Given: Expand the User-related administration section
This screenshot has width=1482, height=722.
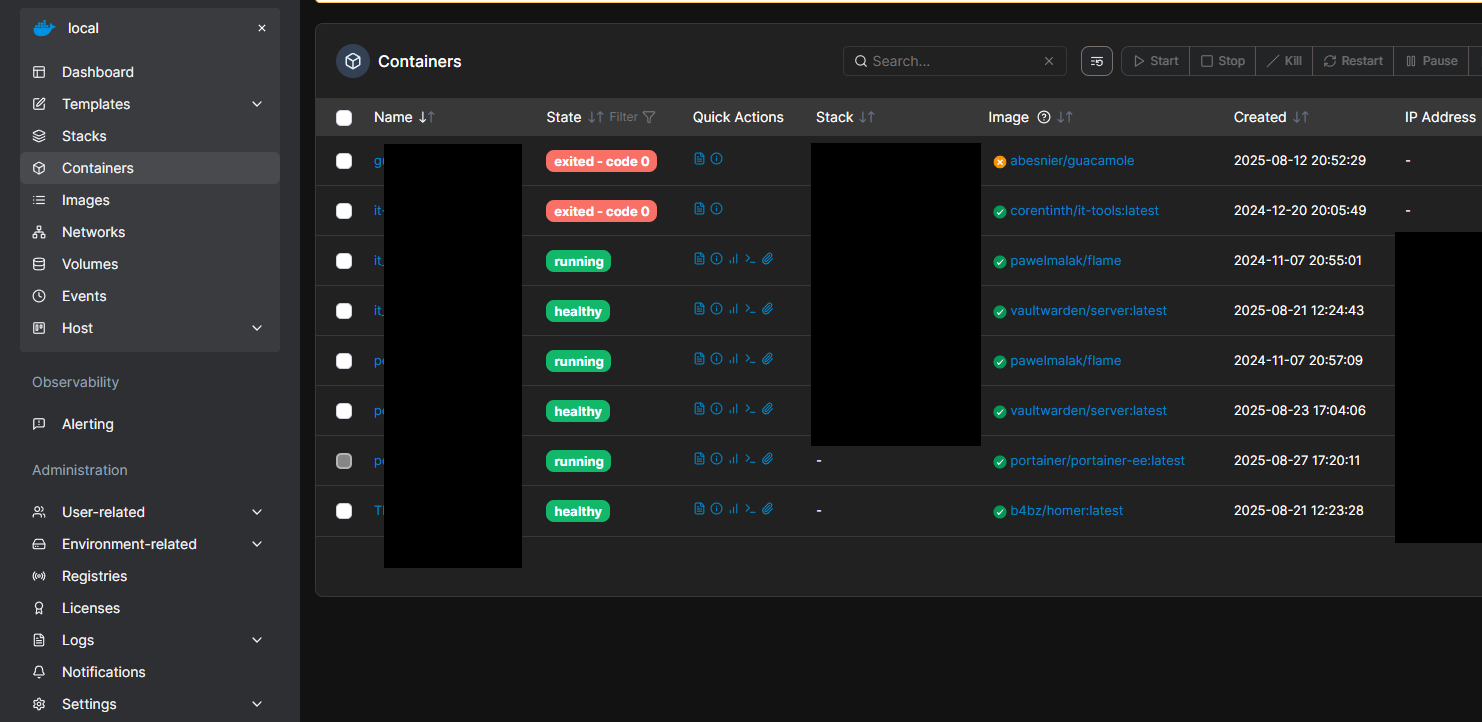Looking at the screenshot, I should [x=257, y=512].
